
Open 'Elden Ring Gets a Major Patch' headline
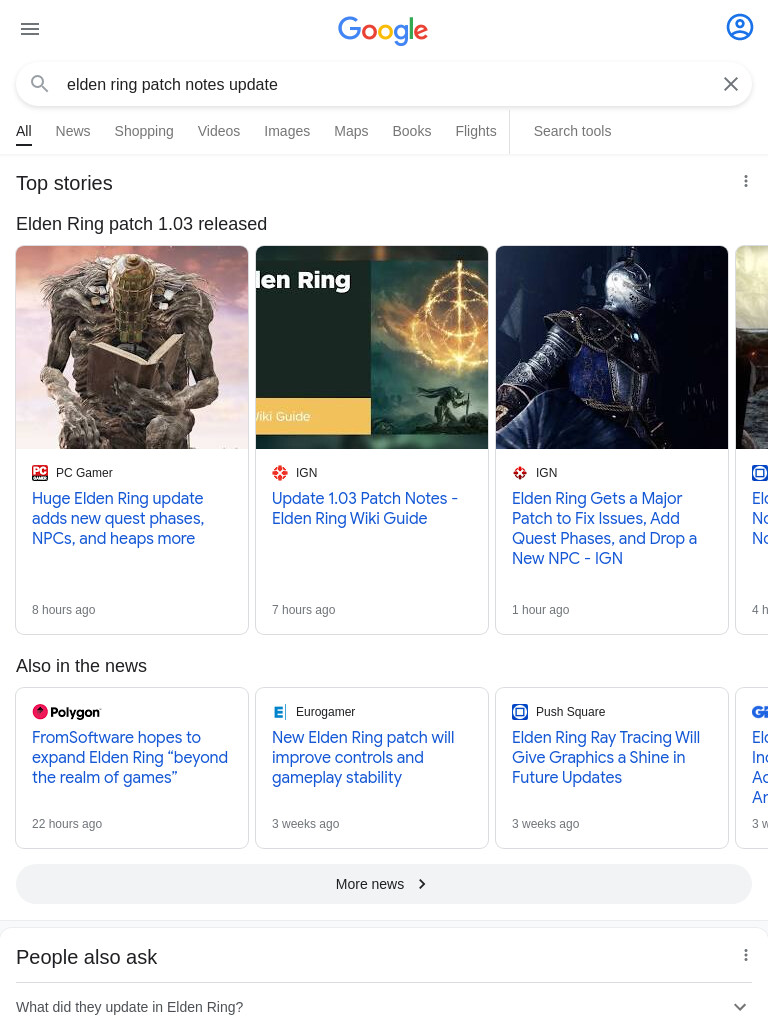(x=604, y=528)
